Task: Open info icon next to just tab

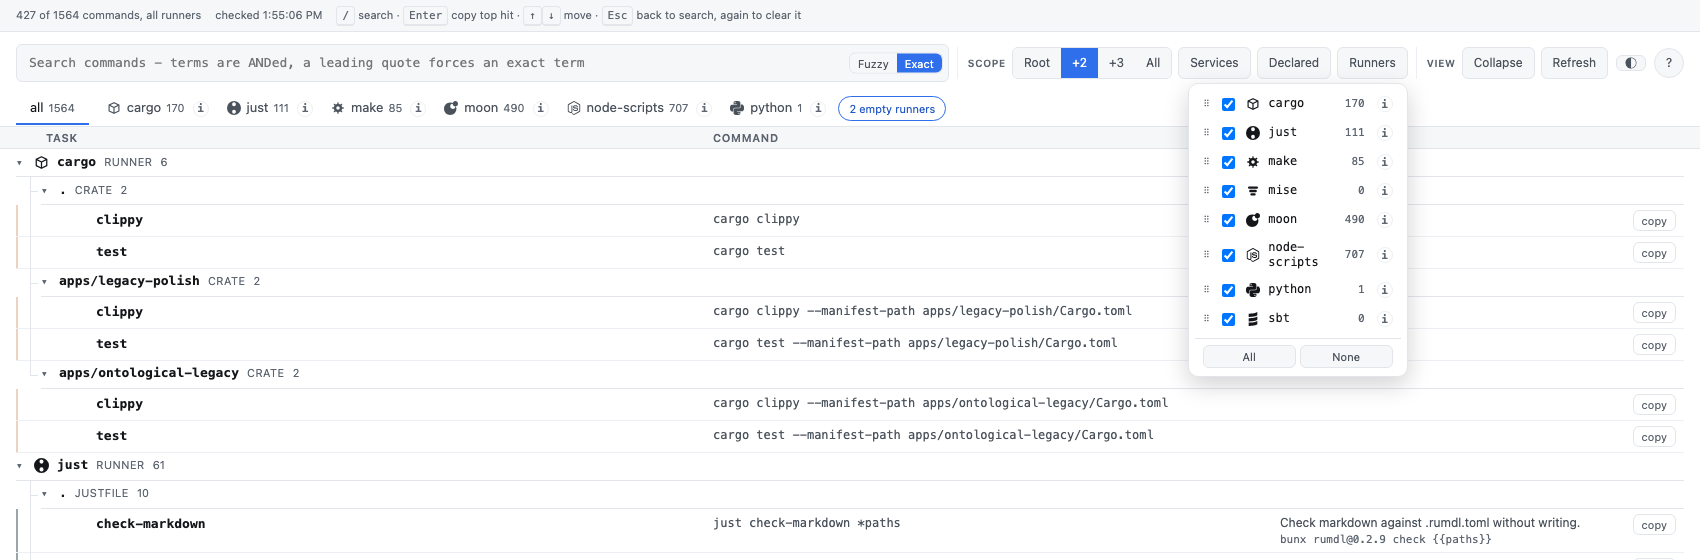Action: (x=305, y=108)
